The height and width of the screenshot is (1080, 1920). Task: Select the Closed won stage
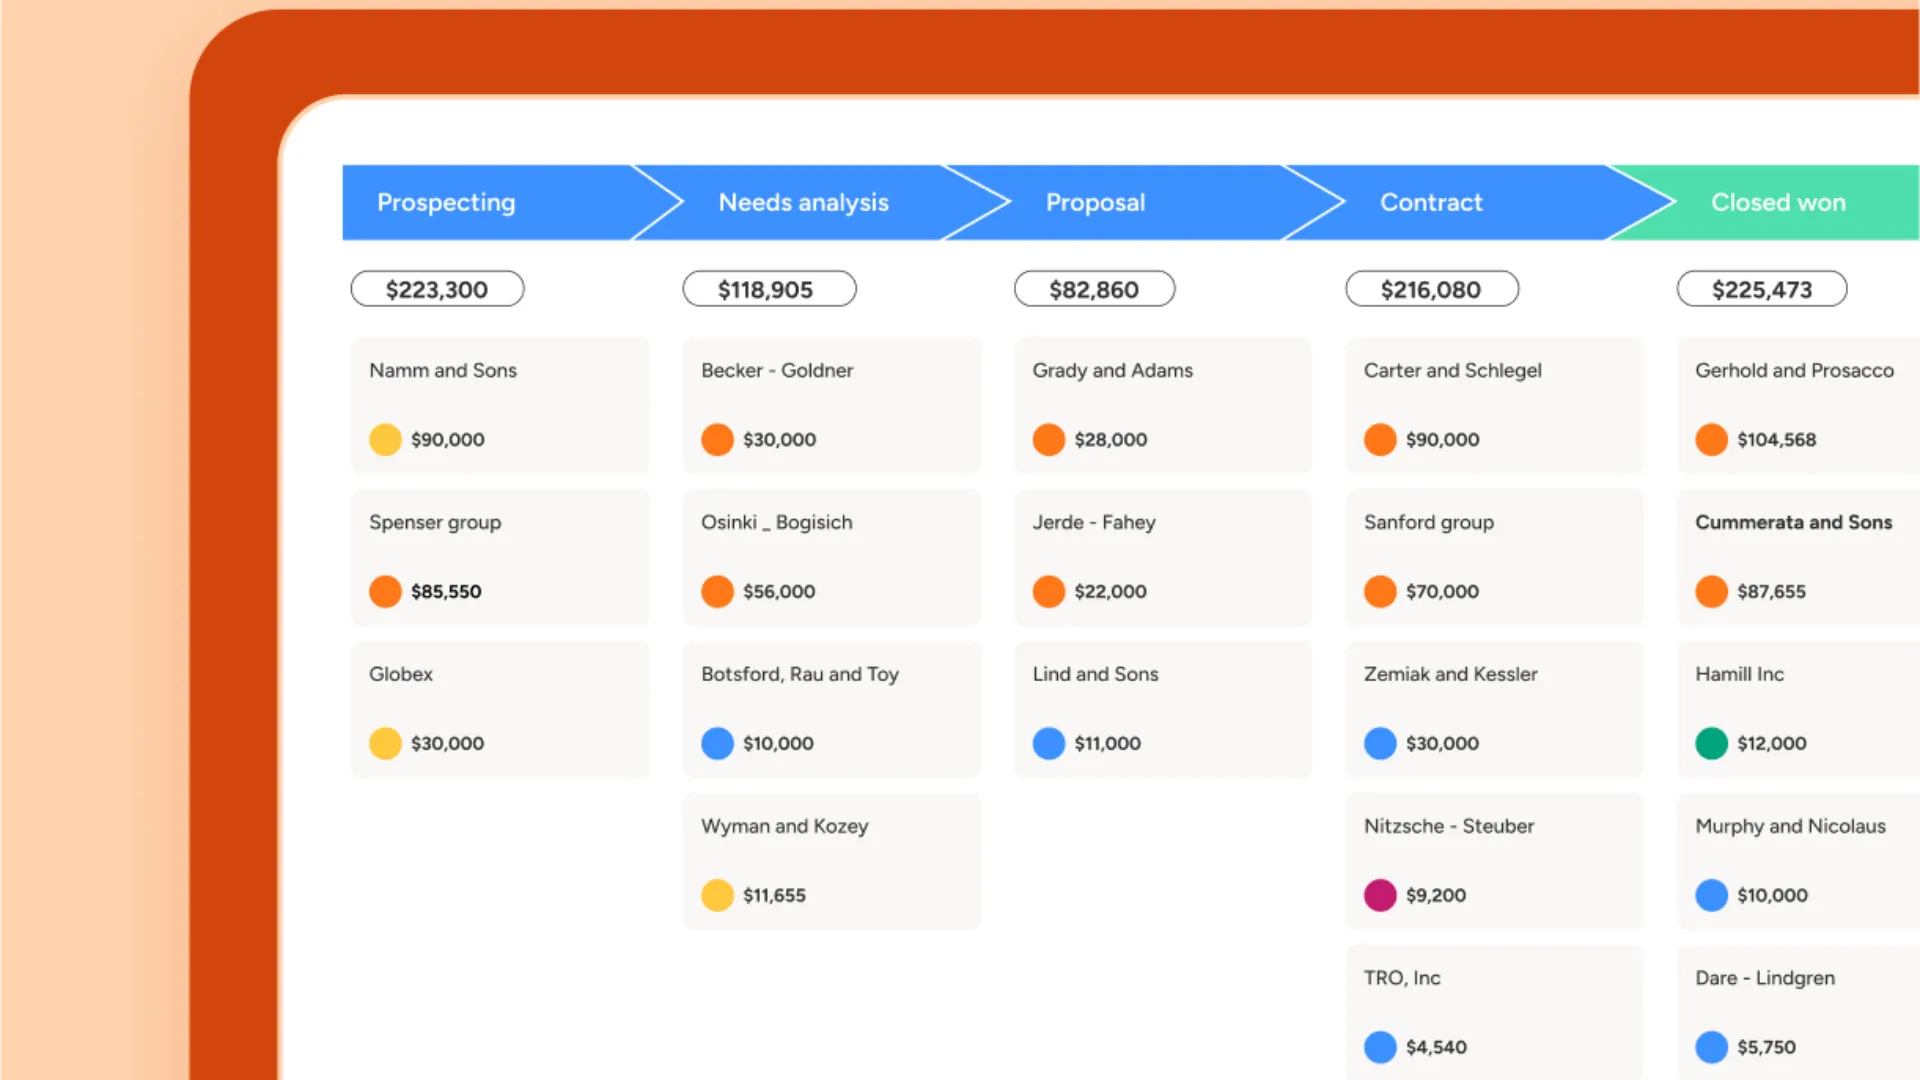click(1778, 202)
